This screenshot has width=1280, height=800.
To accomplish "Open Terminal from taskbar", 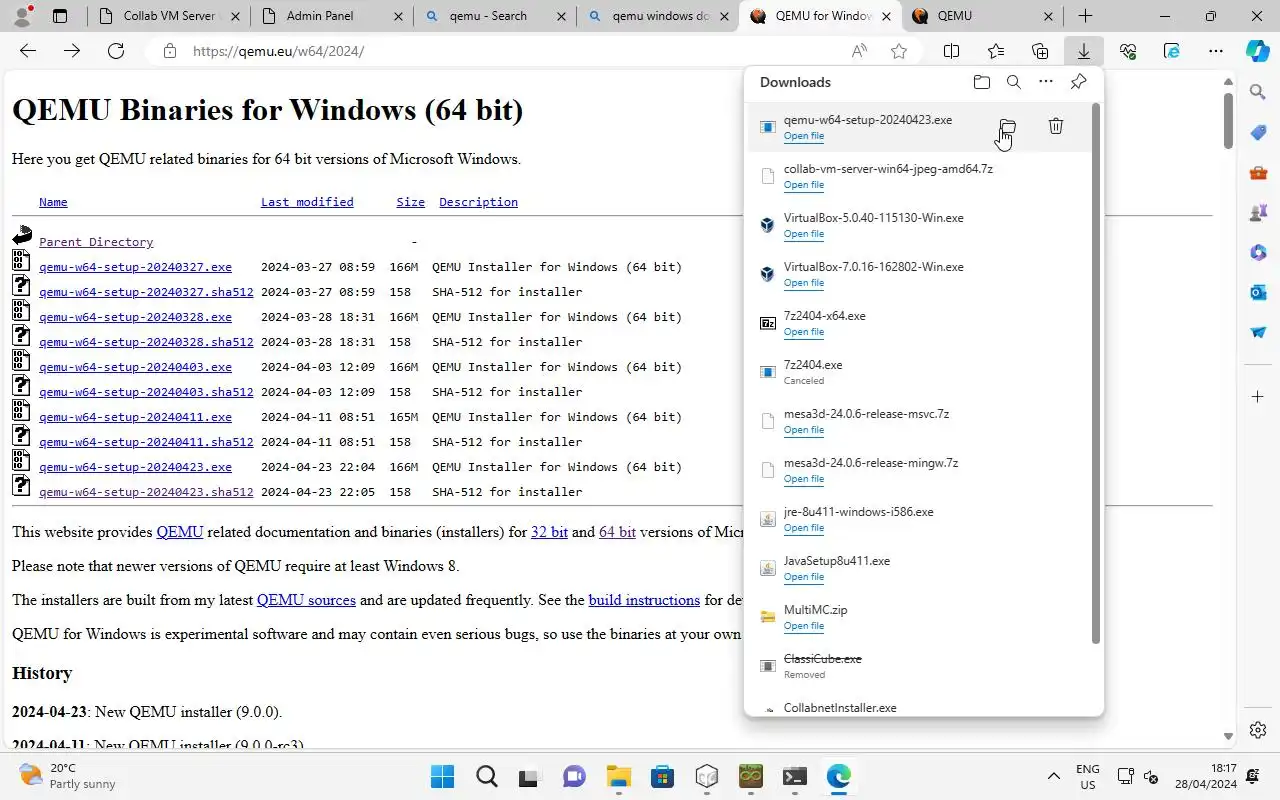I will click(x=794, y=776).
